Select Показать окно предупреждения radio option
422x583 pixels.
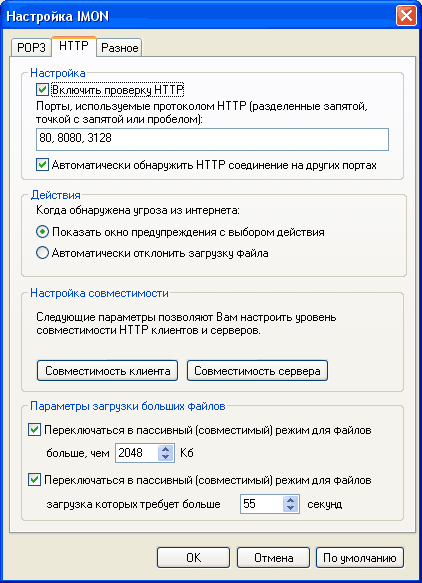(x=42, y=232)
